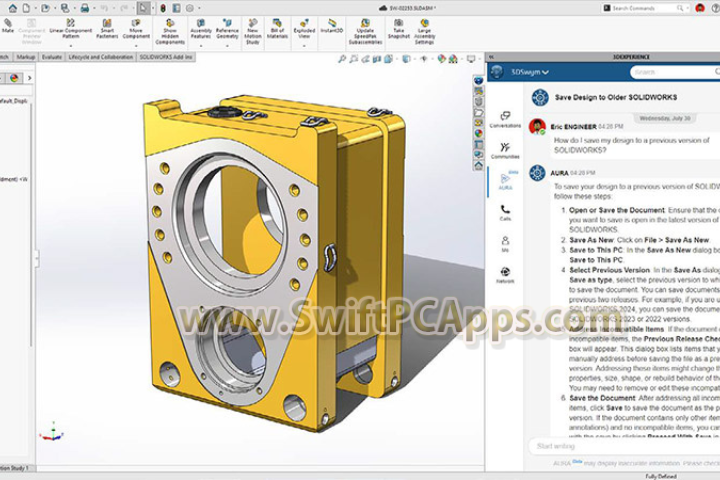Click the Home icon in quick access toolbar
The width and height of the screenshot is (720, 480).
point(13,8)
